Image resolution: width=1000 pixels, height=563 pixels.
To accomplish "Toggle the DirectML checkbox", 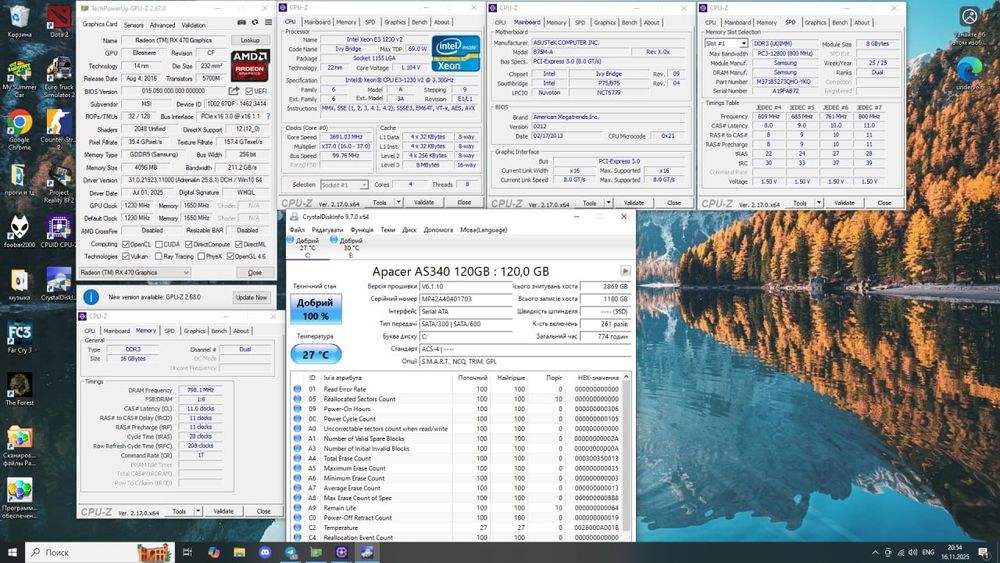I will point(238,244).
